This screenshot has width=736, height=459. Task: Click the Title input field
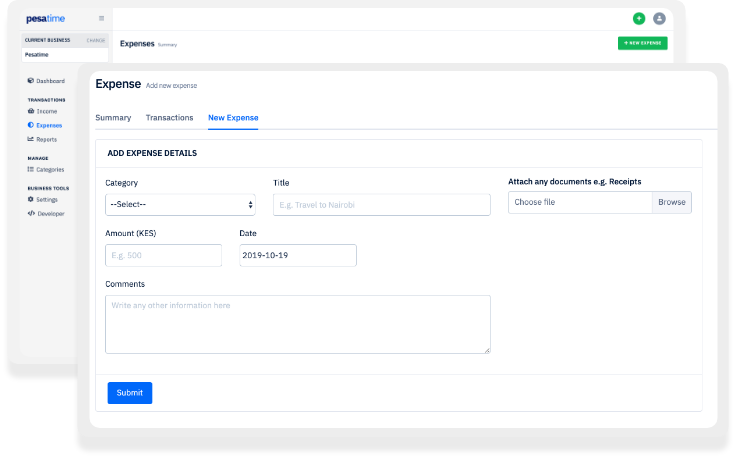[382, 205]
